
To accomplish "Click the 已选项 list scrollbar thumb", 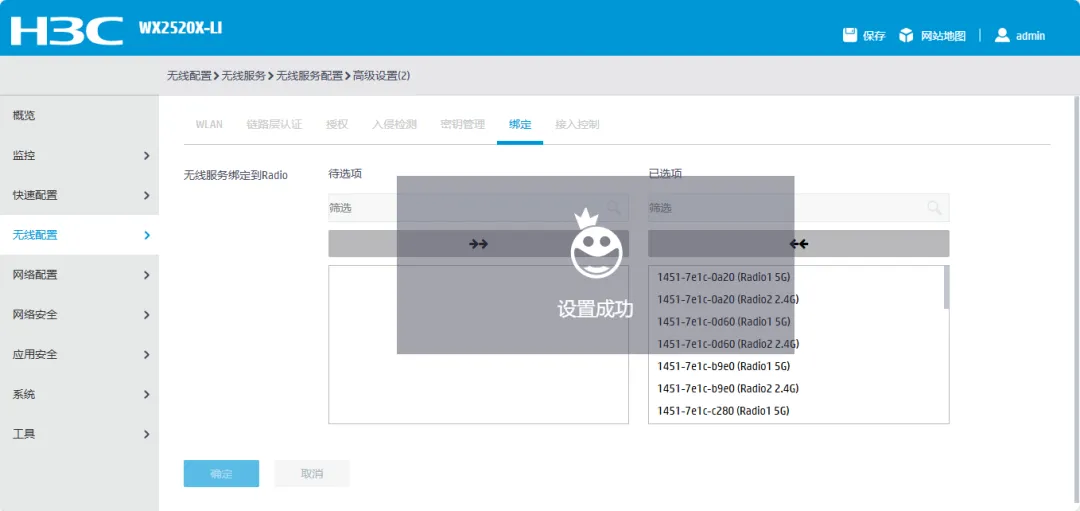I will click(x=946, y=287).
